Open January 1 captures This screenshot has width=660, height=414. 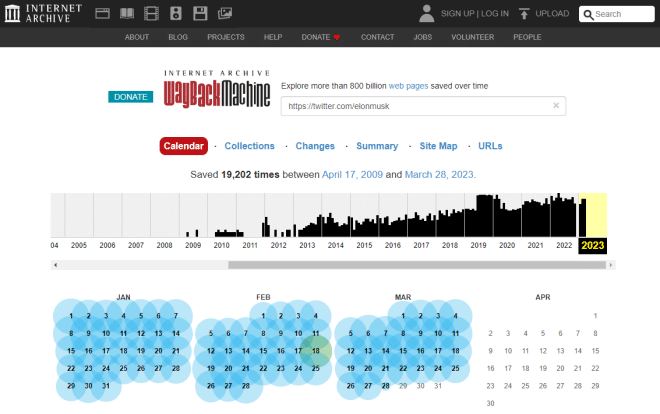[71, 316]
